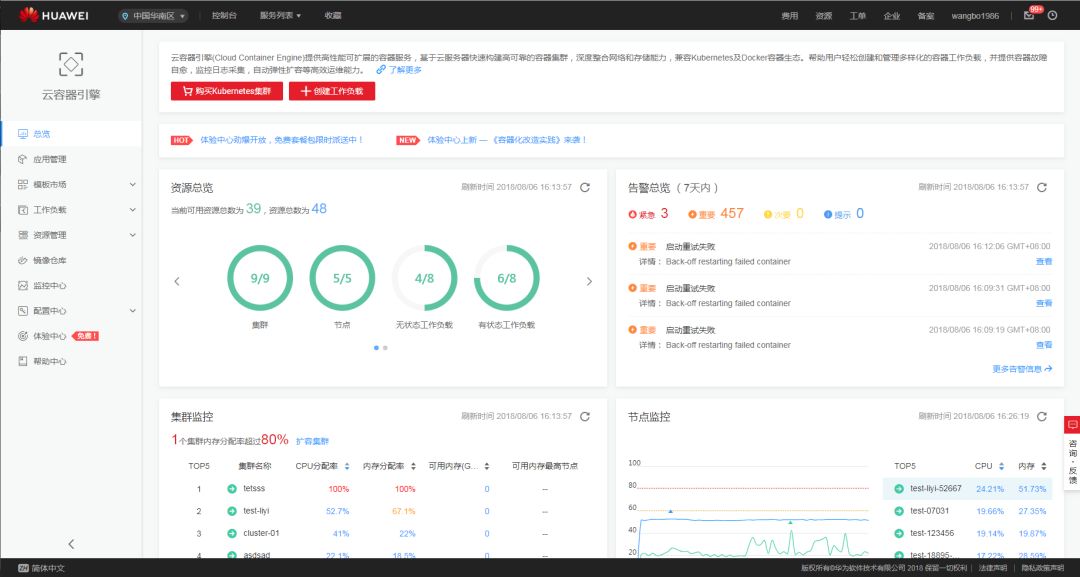This screenshot has height=577, width=1080.
Task: Refresh the 告警总览 panel
Action: click(1041, 187)
